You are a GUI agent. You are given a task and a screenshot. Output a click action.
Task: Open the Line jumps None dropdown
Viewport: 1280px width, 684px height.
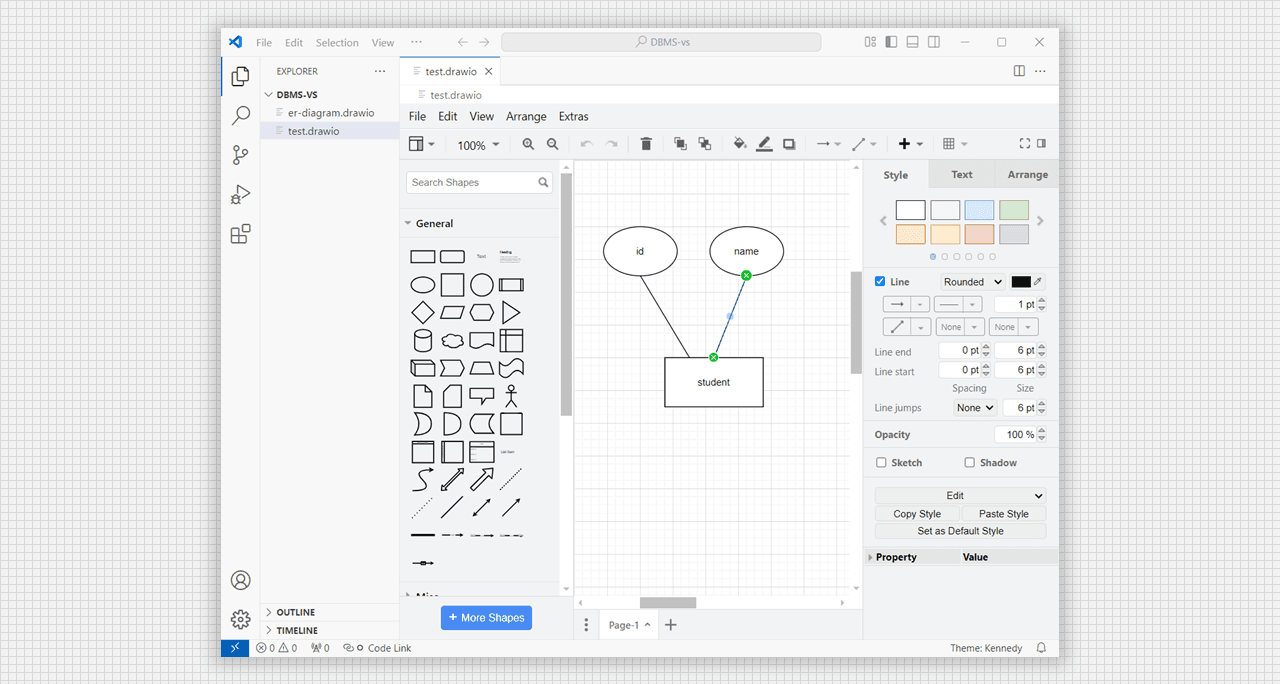pos(975,408)
